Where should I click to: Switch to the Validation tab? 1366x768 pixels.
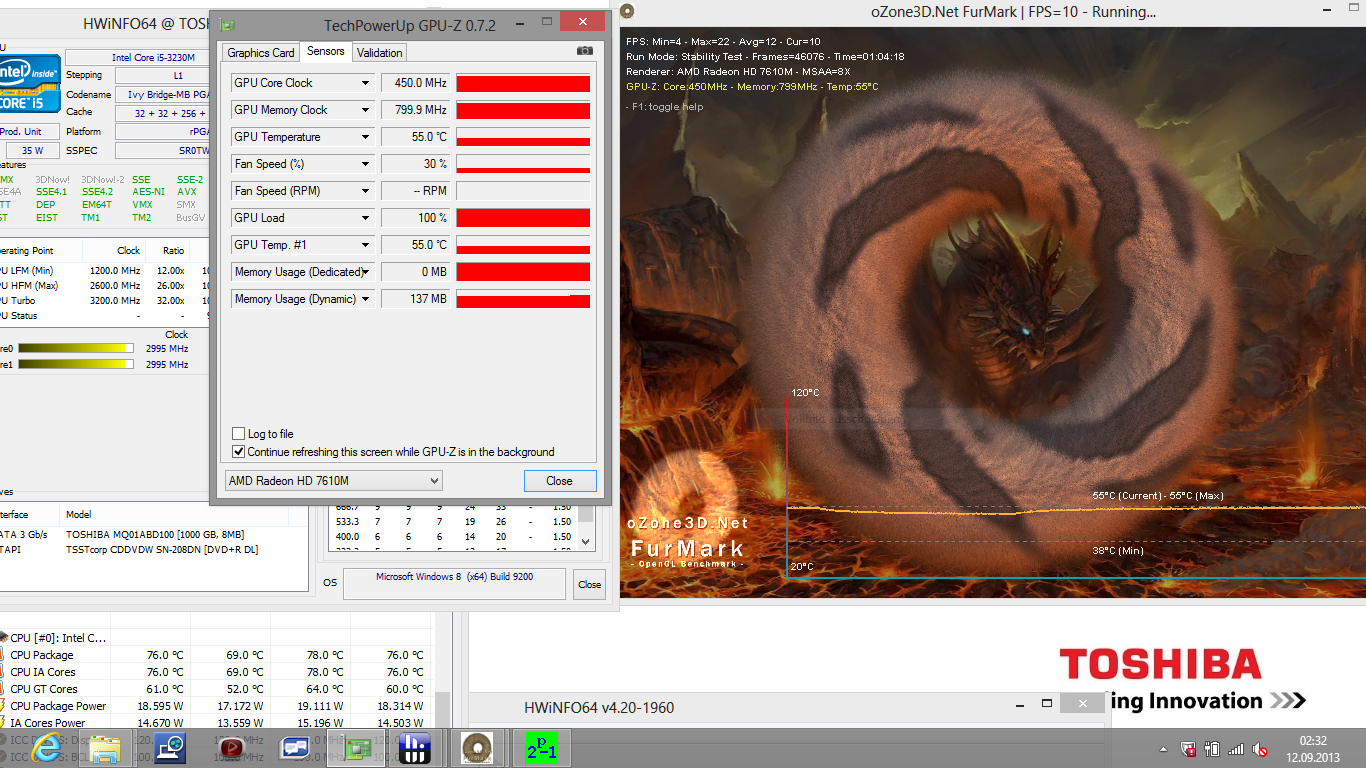380,53
